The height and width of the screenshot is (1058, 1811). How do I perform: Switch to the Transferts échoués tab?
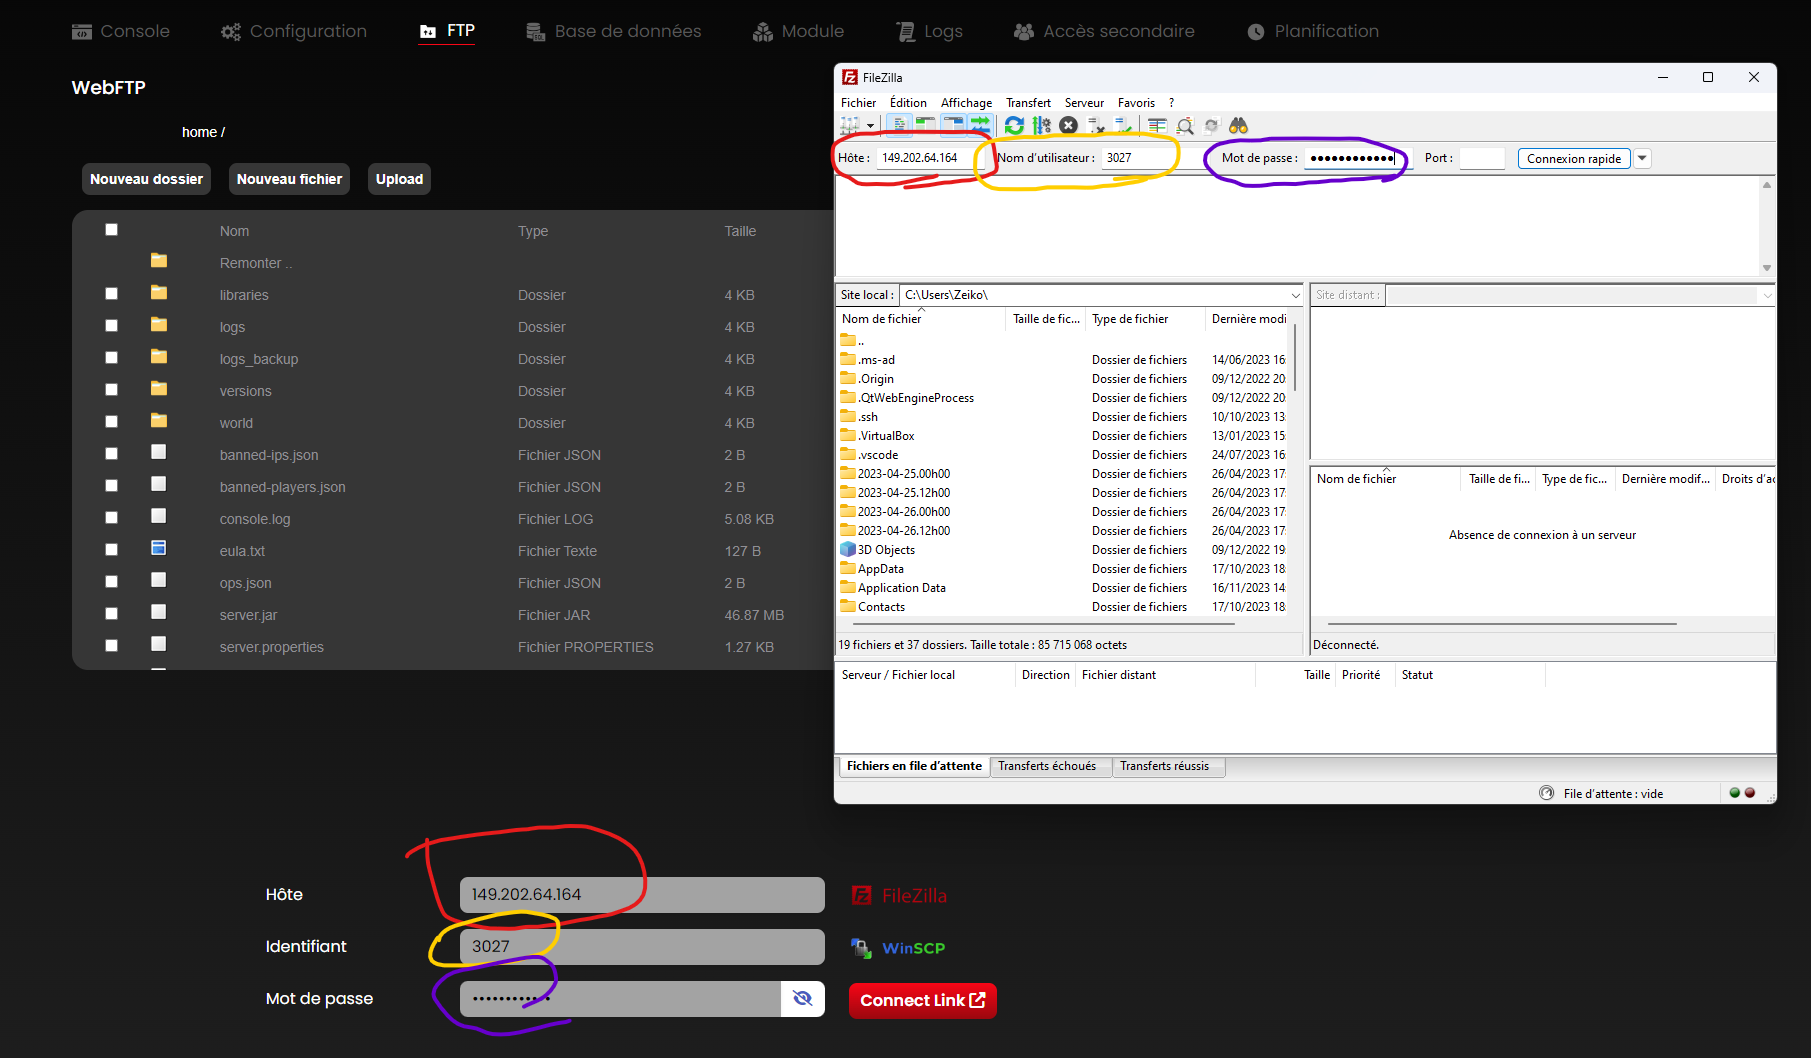(x=1046, y=766)
